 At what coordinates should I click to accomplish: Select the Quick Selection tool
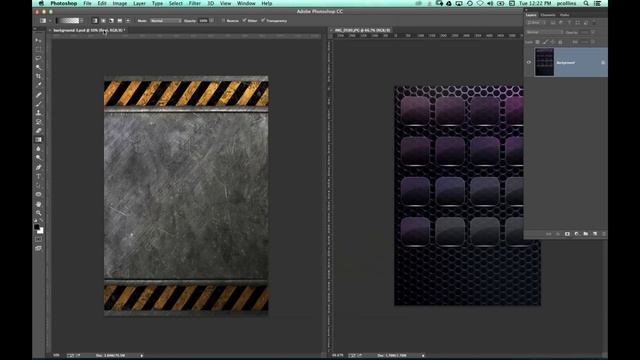coord(38,67)
